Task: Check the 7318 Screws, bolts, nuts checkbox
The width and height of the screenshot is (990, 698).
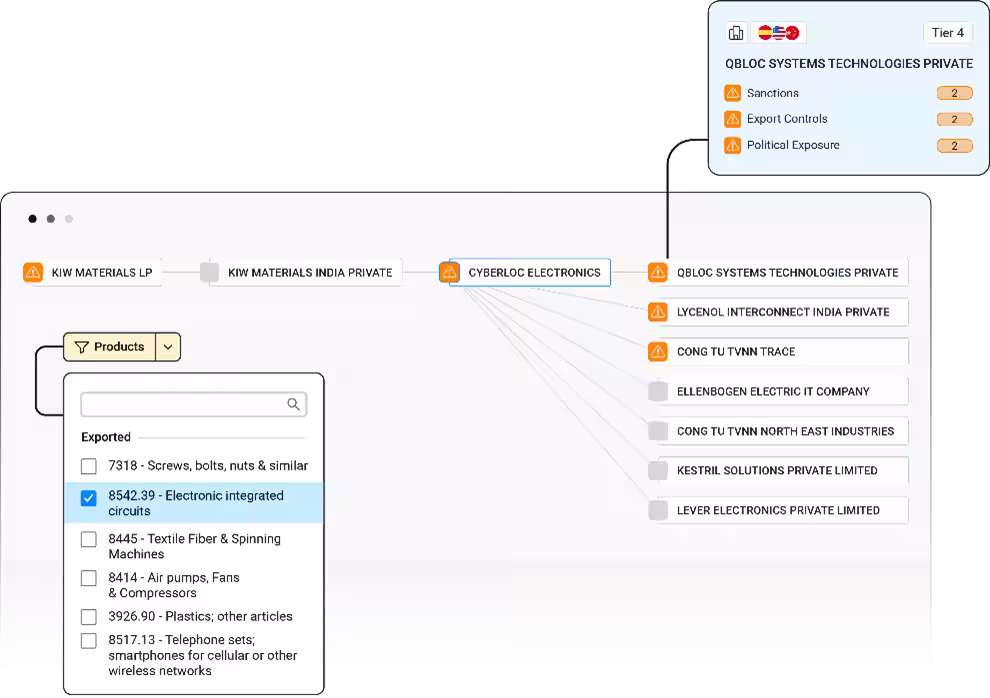Action: pos(89,466)
